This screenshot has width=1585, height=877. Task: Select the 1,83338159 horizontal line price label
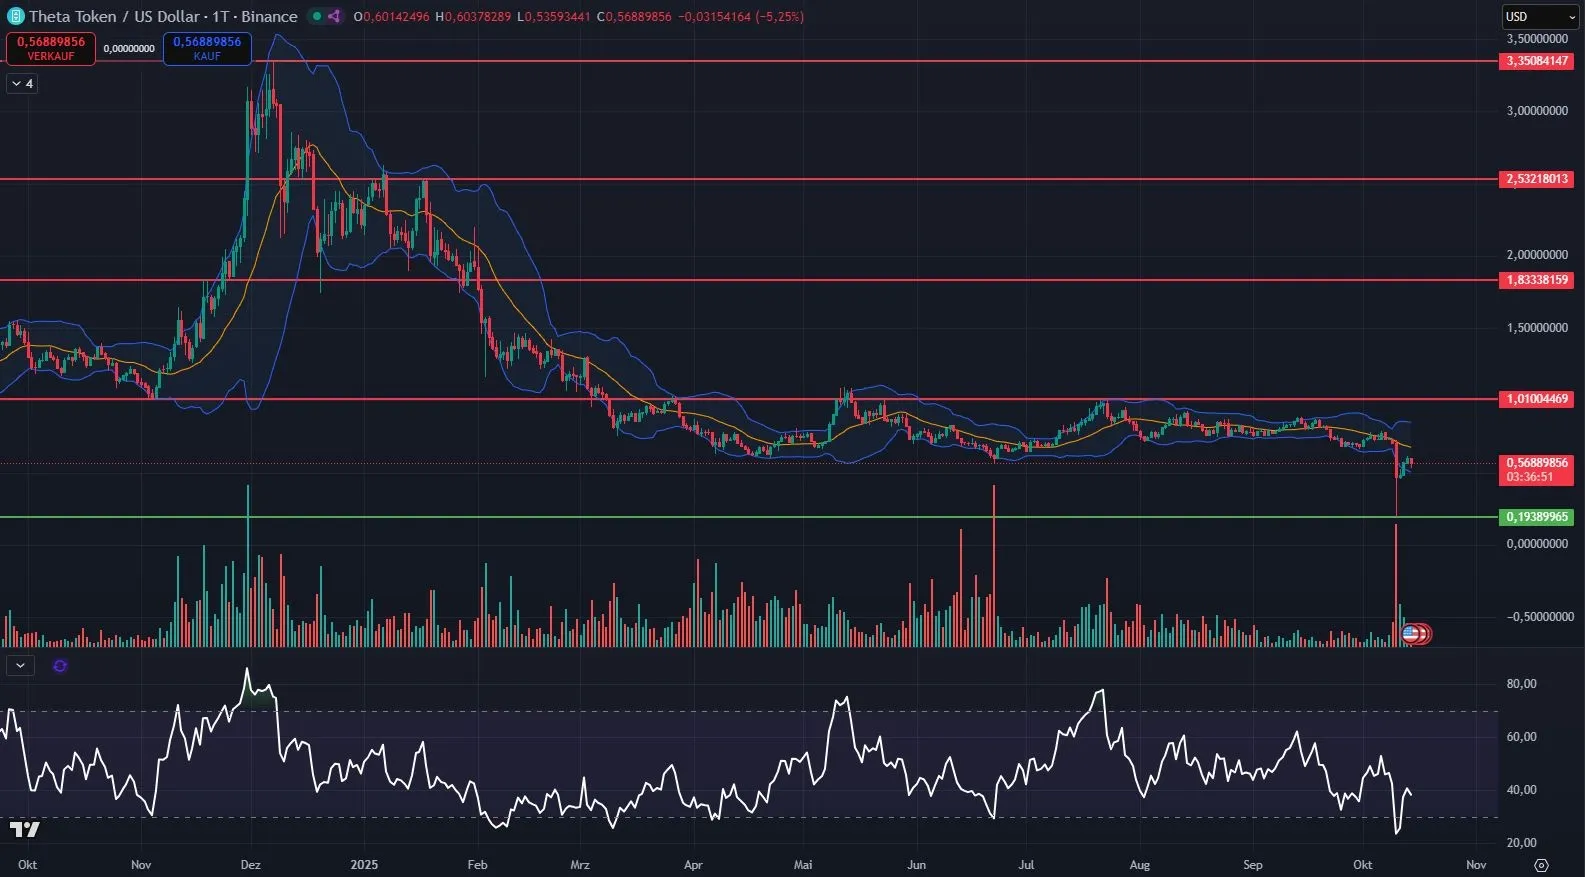point(1537,280)
